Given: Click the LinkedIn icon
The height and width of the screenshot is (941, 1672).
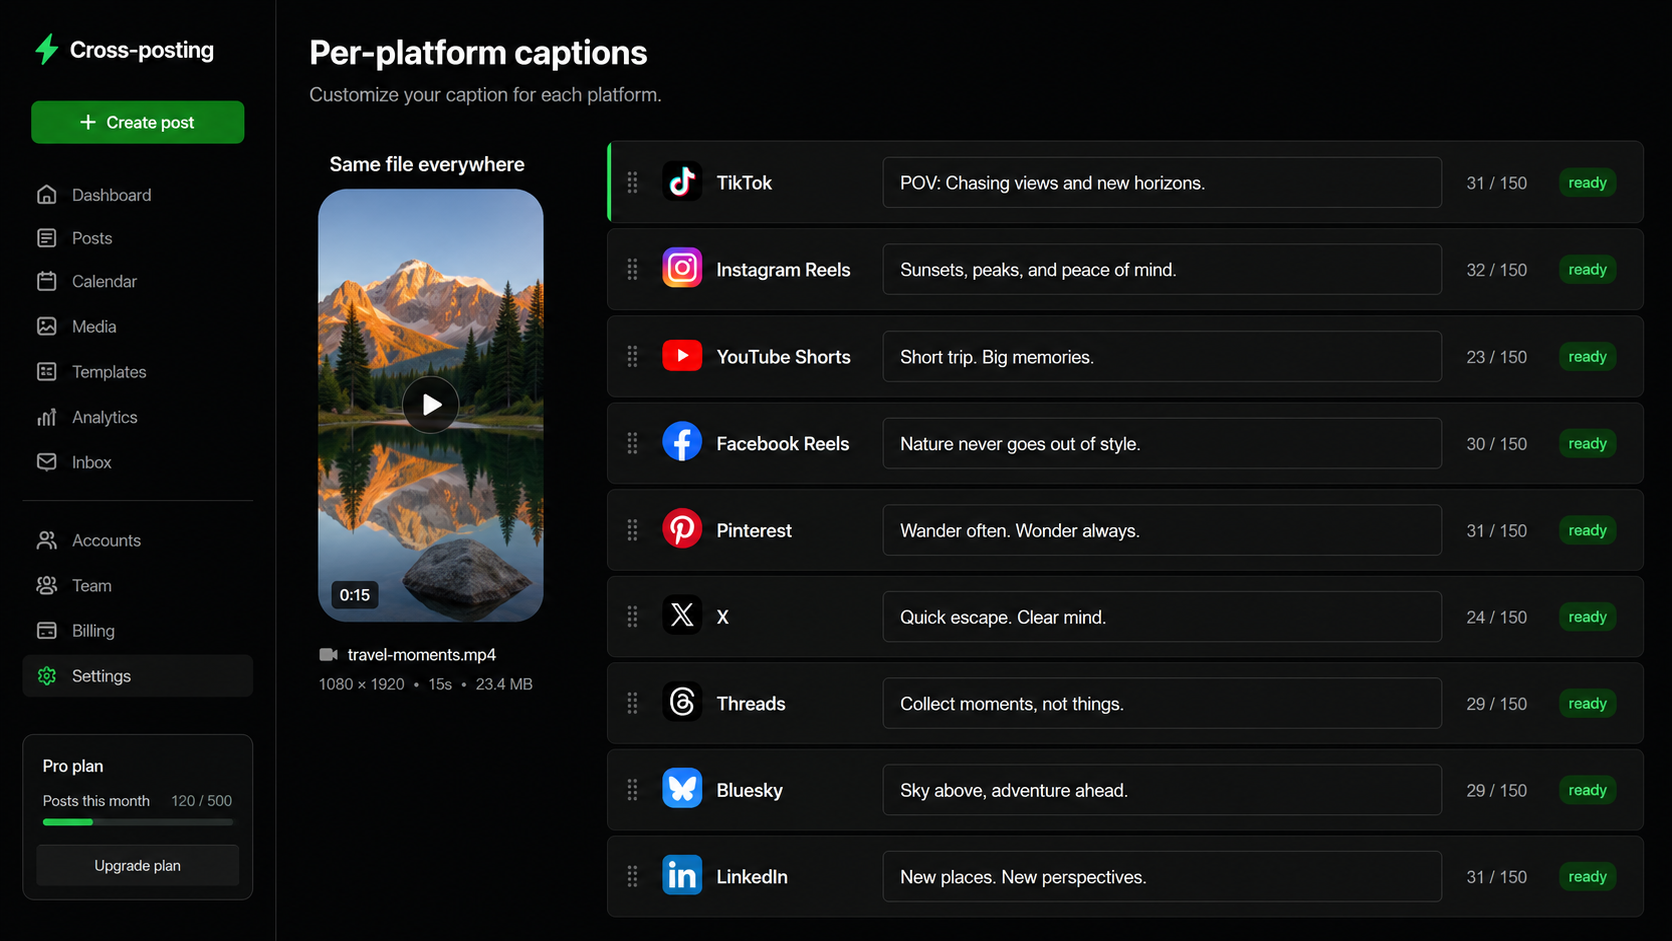Looking at the screenshot, I should (682, 876).
